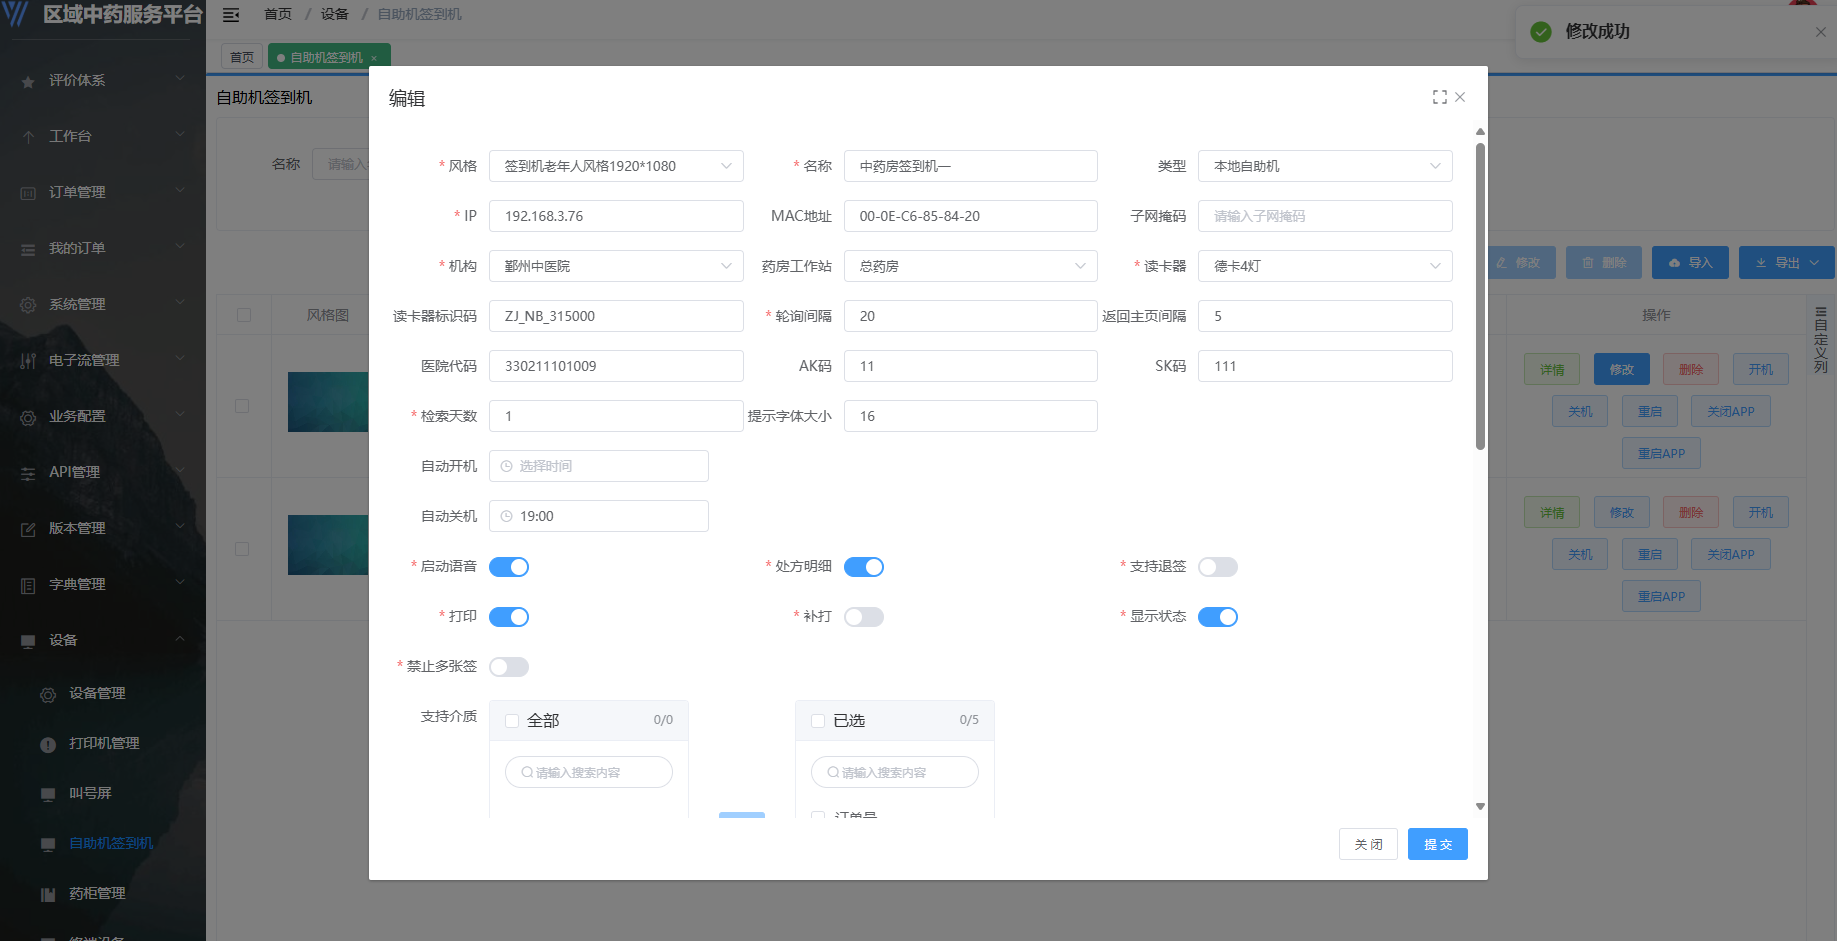Collapse the sidebar using the hamburger icon

tap(231, 14)
